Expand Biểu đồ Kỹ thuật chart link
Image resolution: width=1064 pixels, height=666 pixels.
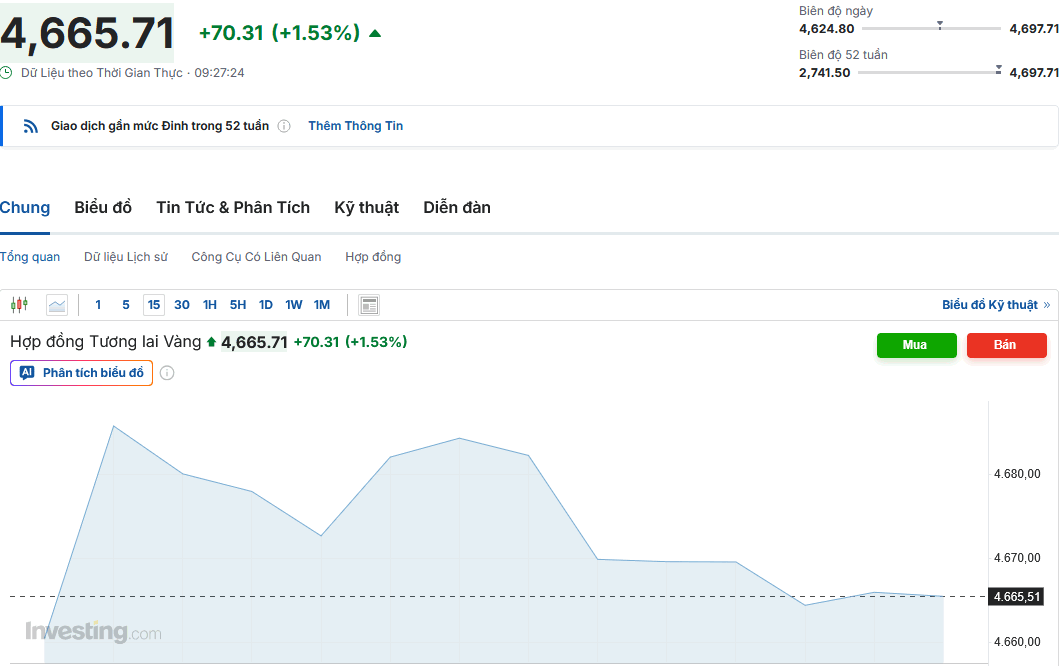[995, 305]
